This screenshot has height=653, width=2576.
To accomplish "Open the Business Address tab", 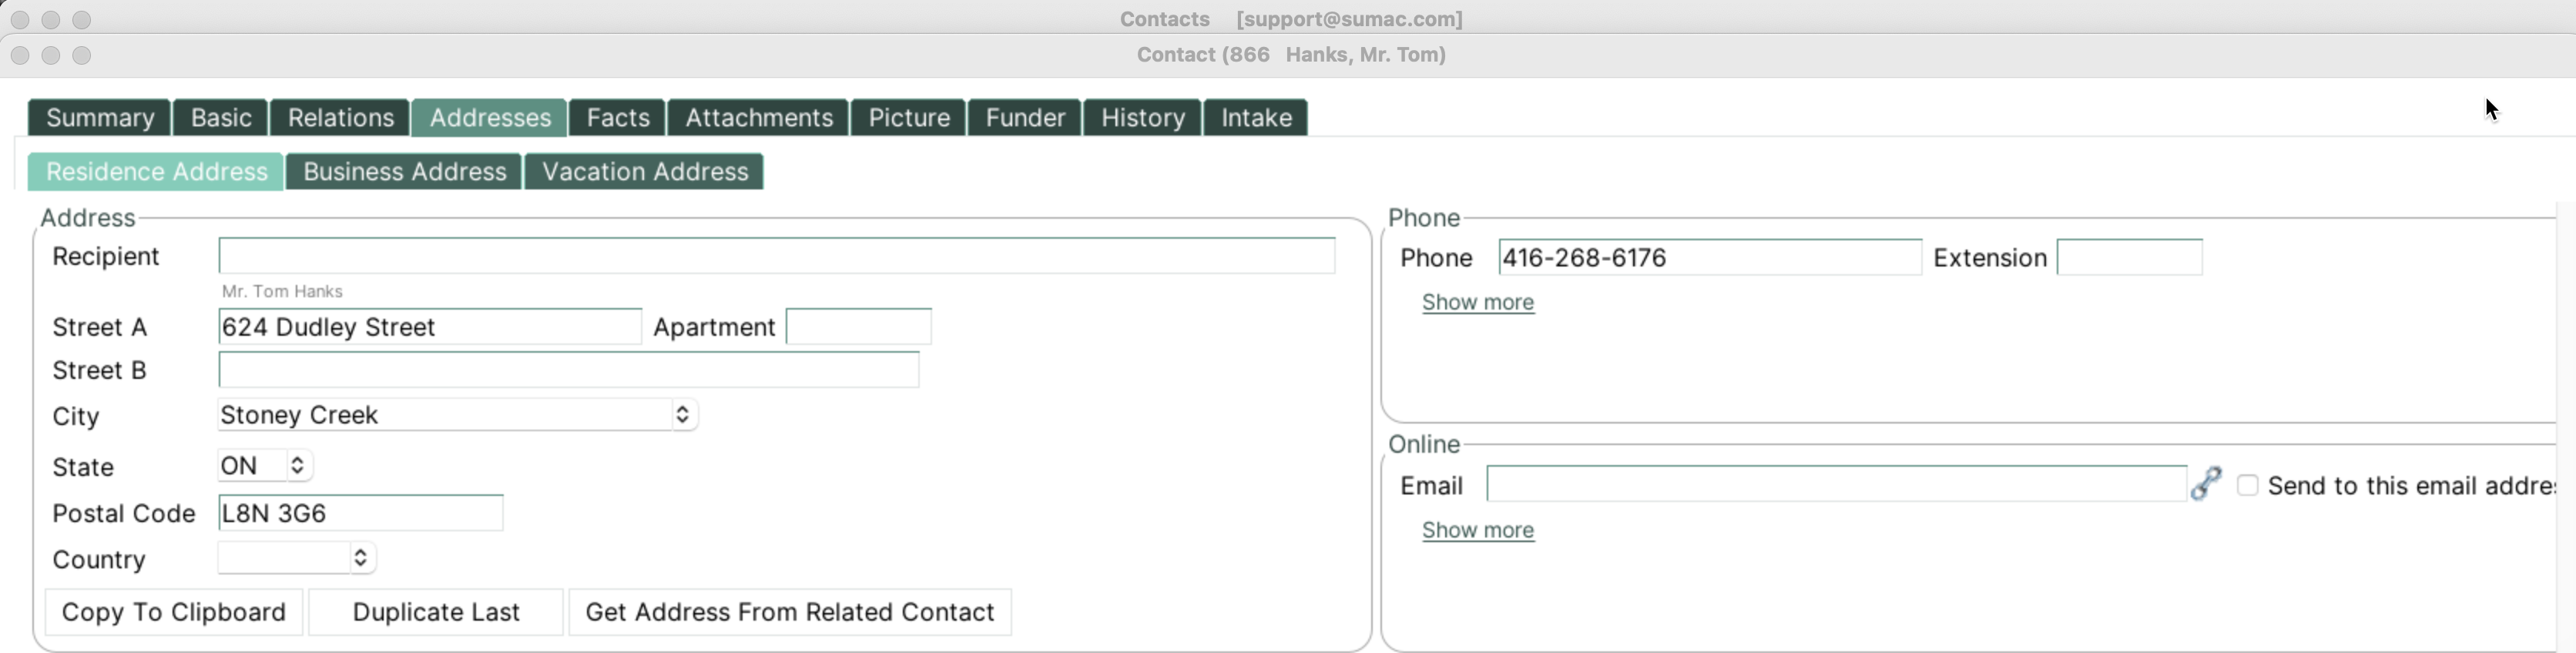I will [x=404, y=171].
